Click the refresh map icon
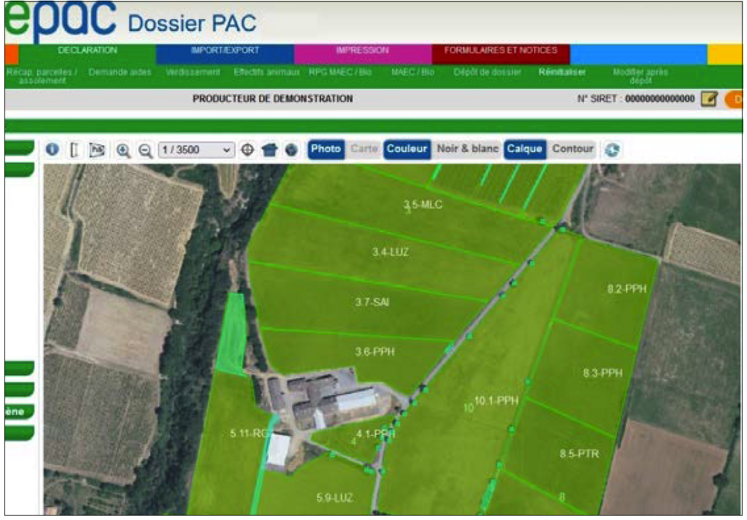This screenshot has width=747, height=520. [612, 150]
